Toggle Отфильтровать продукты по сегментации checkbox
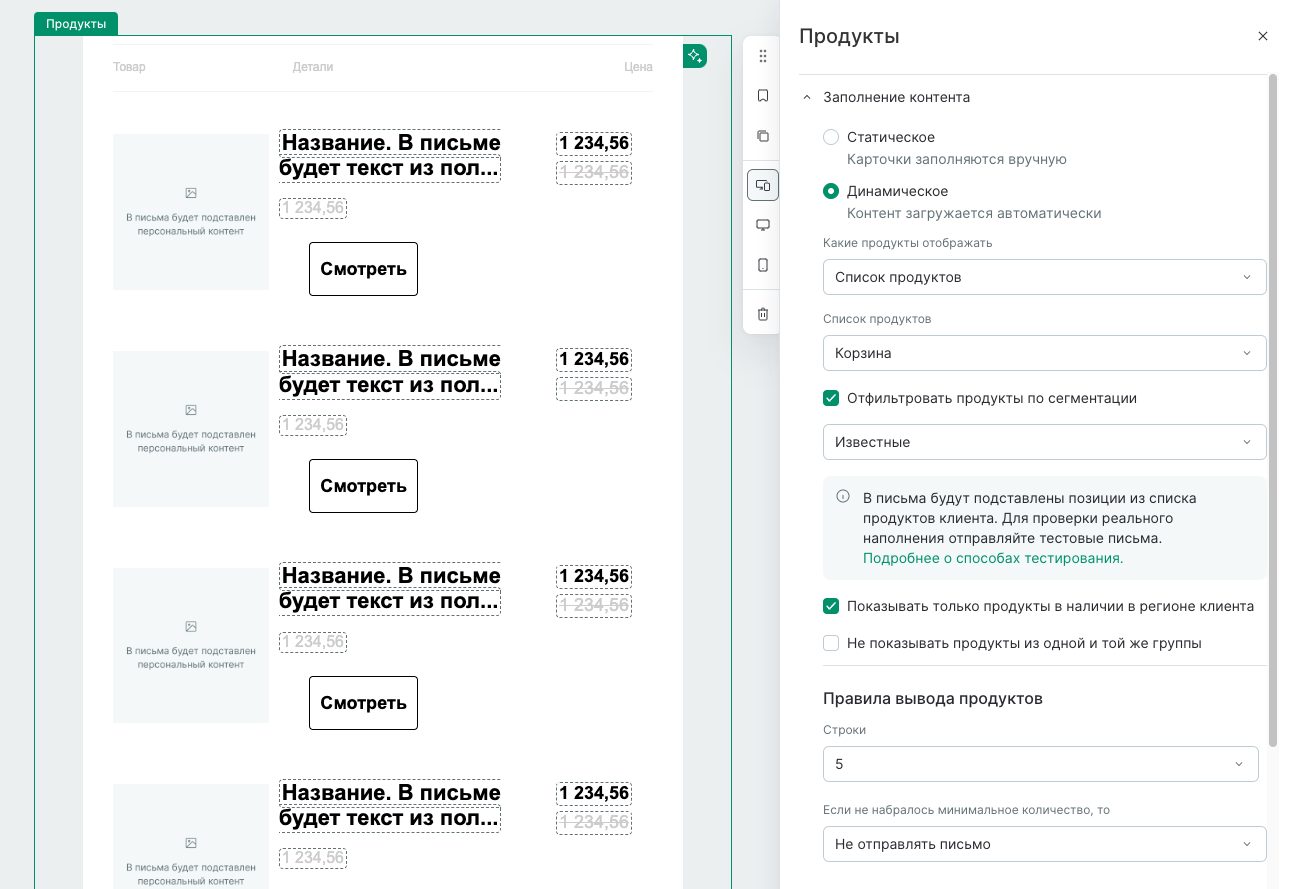The height and width of the screenshot is (889, 1297). 831,398
